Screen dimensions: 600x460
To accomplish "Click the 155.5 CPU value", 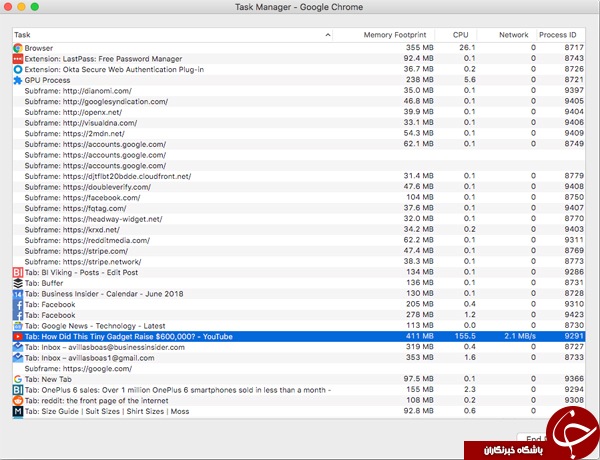I will (x=465, y=336).
